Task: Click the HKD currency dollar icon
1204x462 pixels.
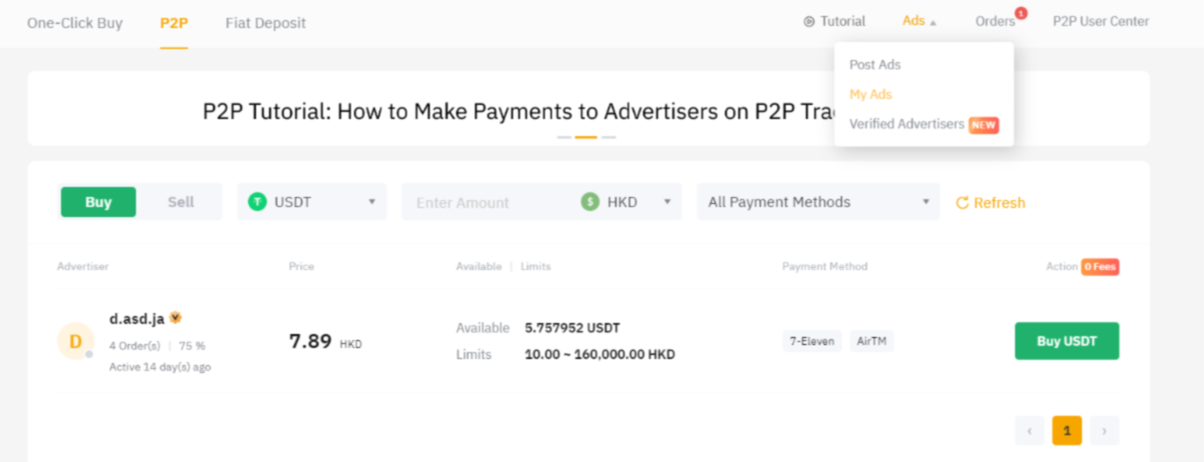Action: [591, 202]
